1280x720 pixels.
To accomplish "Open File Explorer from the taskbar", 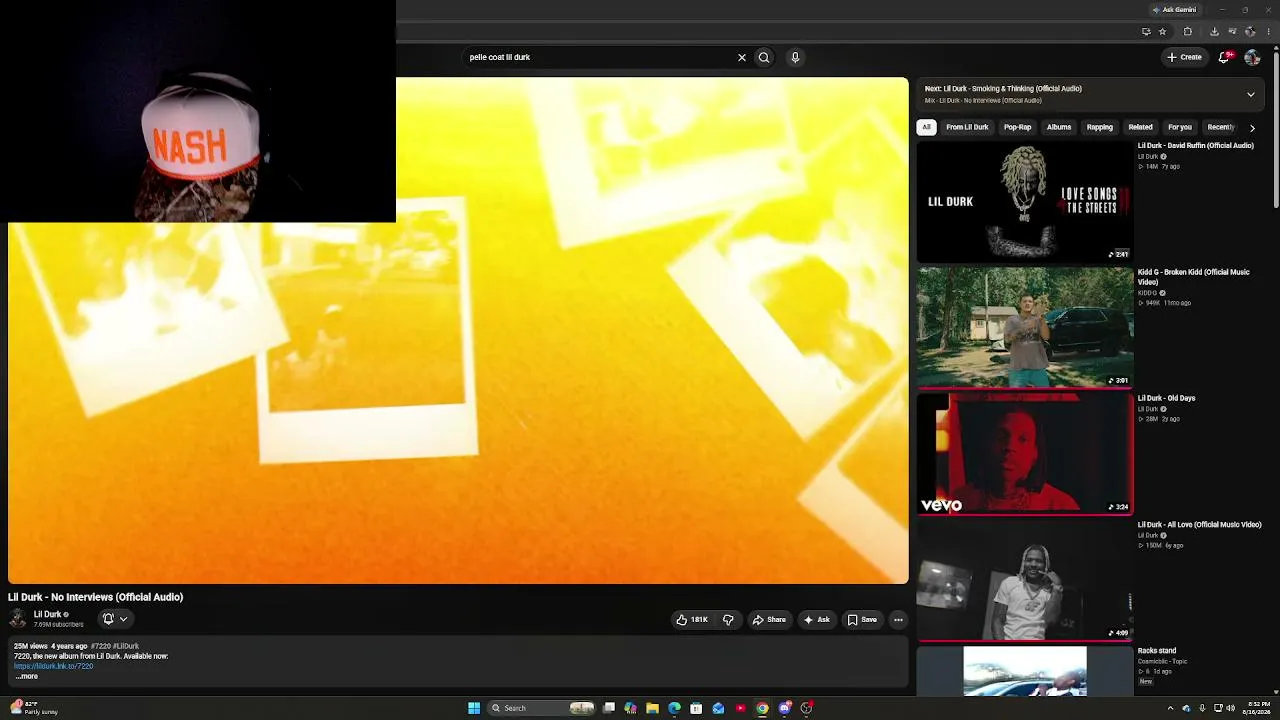I will (x=652, y=708).
